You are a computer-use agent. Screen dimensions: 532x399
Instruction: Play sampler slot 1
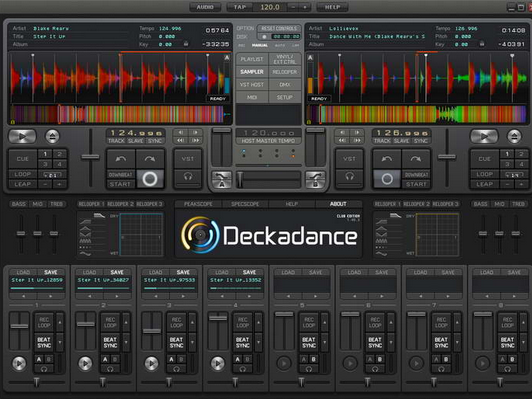tap(19, 363)
